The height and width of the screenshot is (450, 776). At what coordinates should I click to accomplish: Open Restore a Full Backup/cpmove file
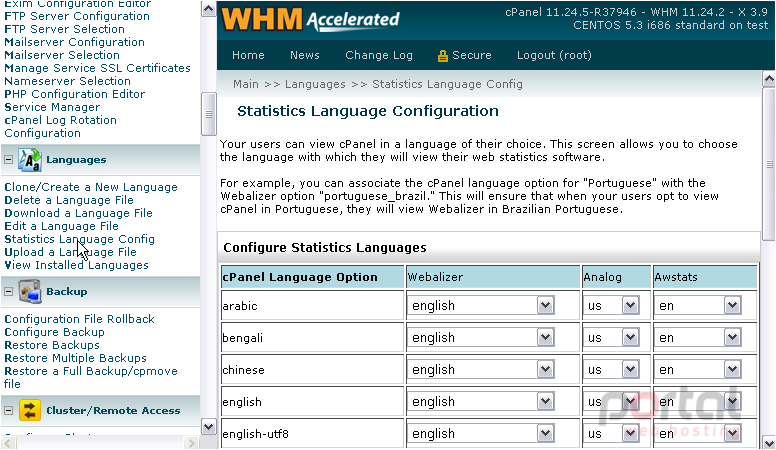tap(91, 377)
